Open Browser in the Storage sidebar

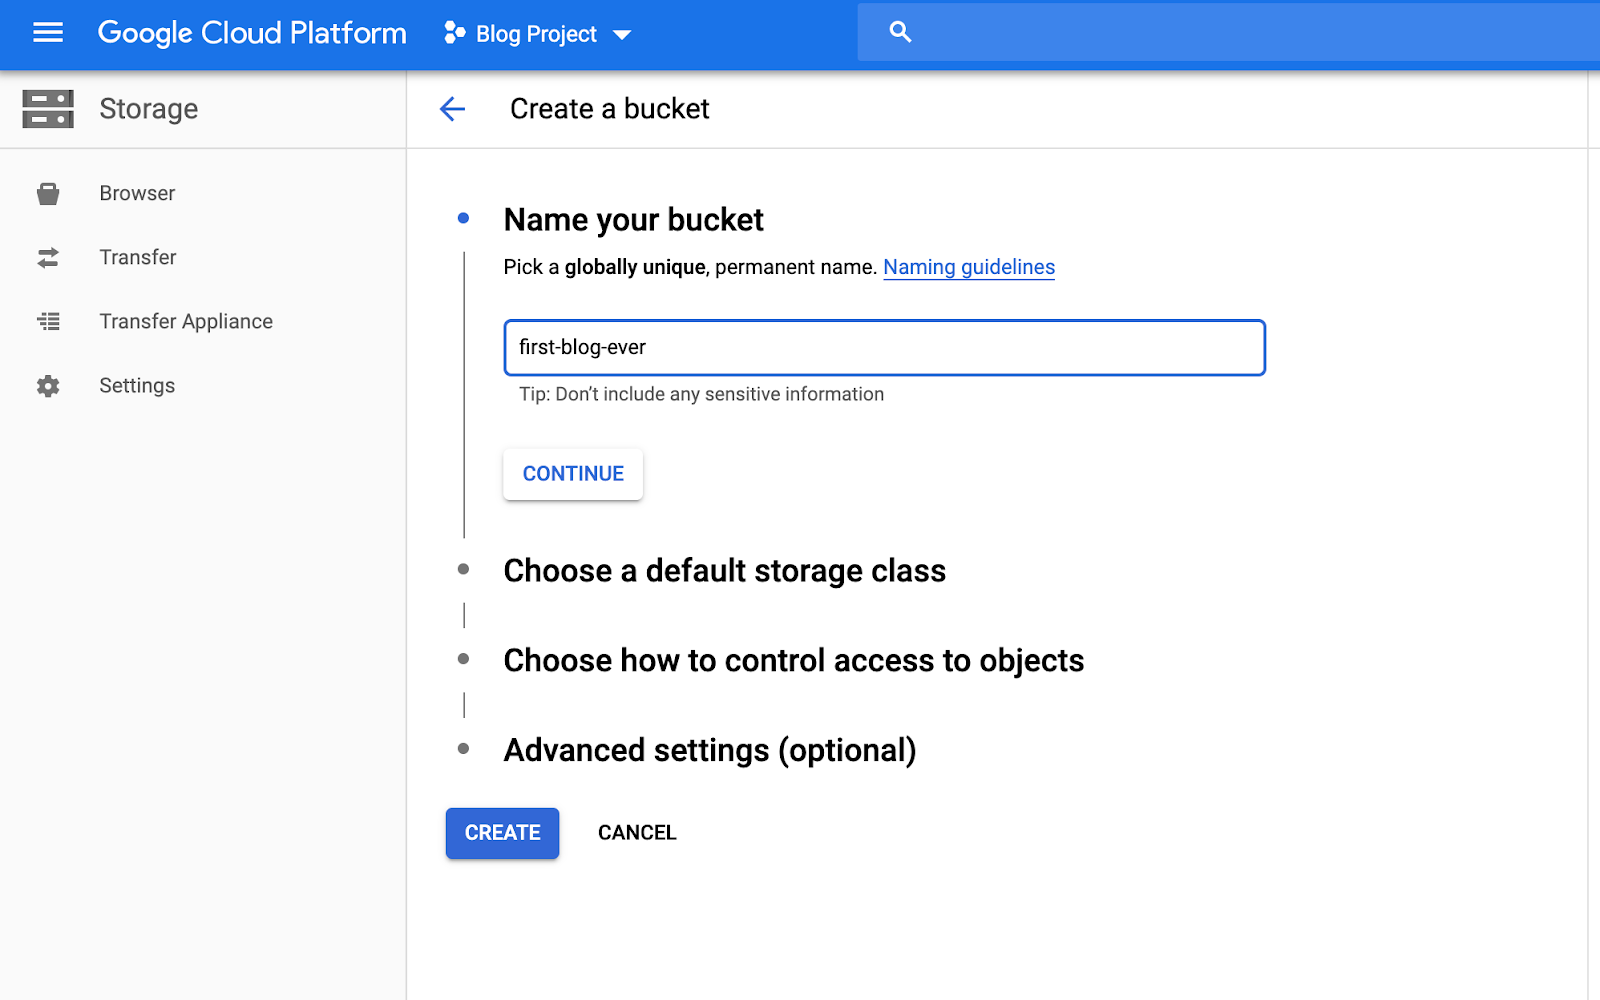[137, 194]
